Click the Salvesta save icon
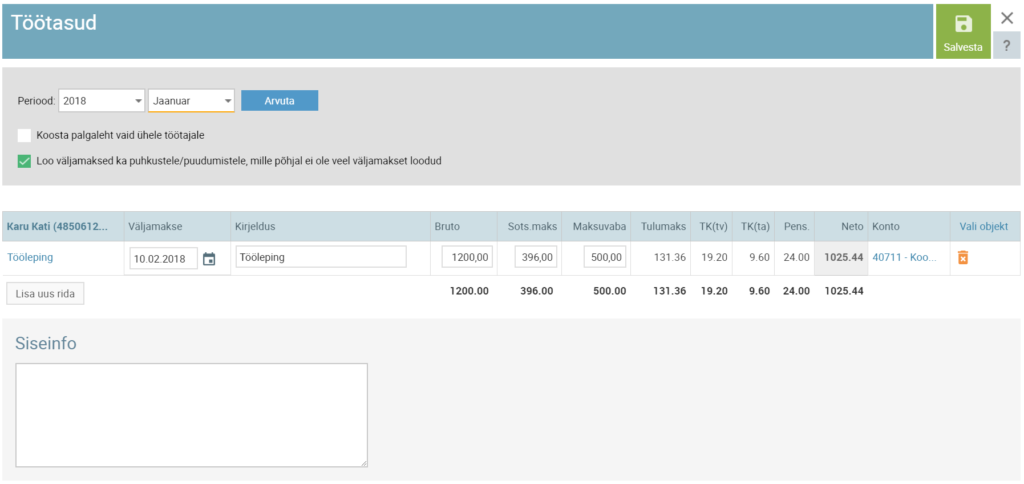This screenshot has width=1024, height=484. point(963,25)
